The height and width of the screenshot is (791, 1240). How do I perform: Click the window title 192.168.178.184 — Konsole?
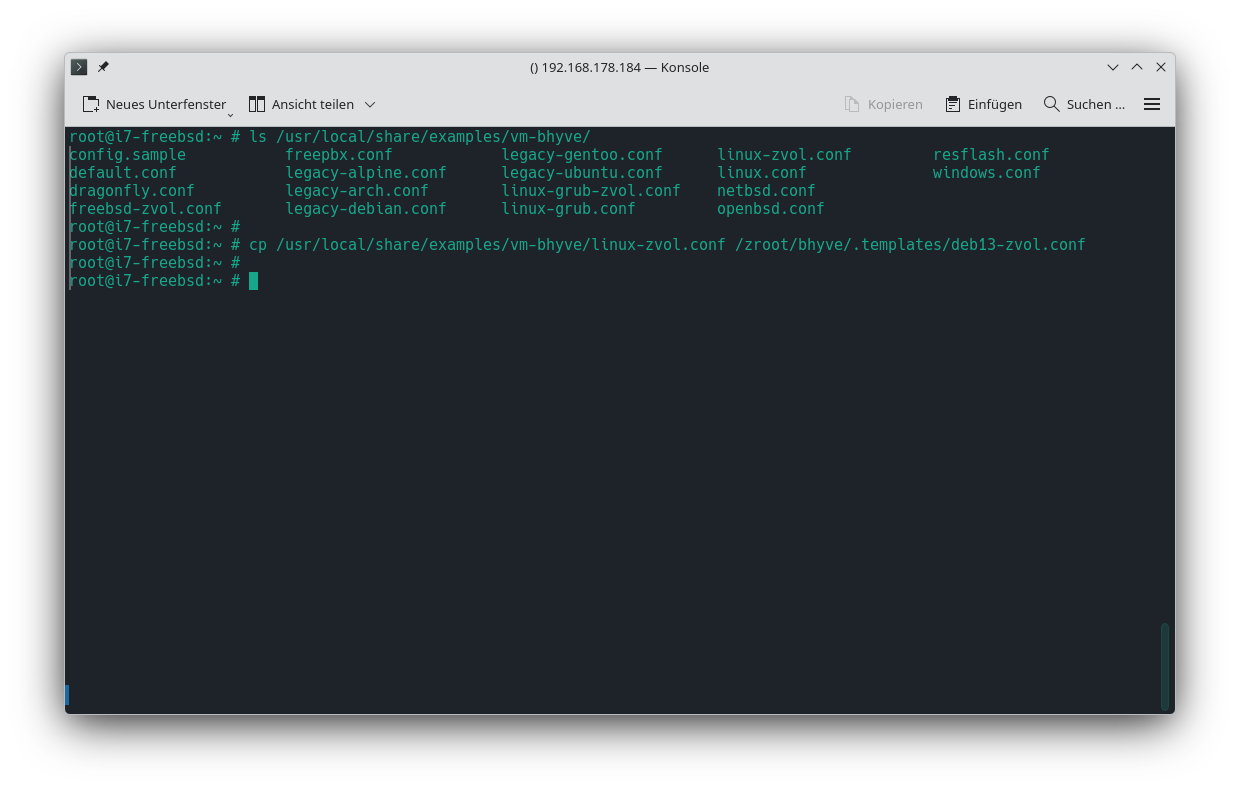[x=619, y=67]
